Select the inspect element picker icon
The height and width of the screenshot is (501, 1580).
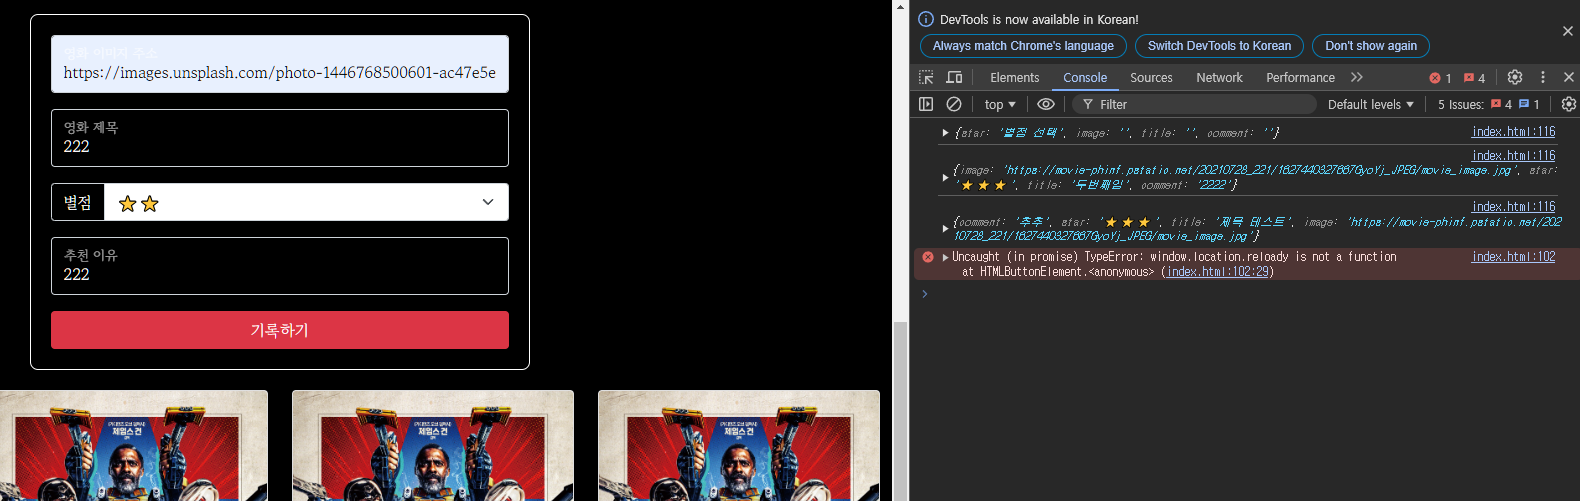pos(926,77)
